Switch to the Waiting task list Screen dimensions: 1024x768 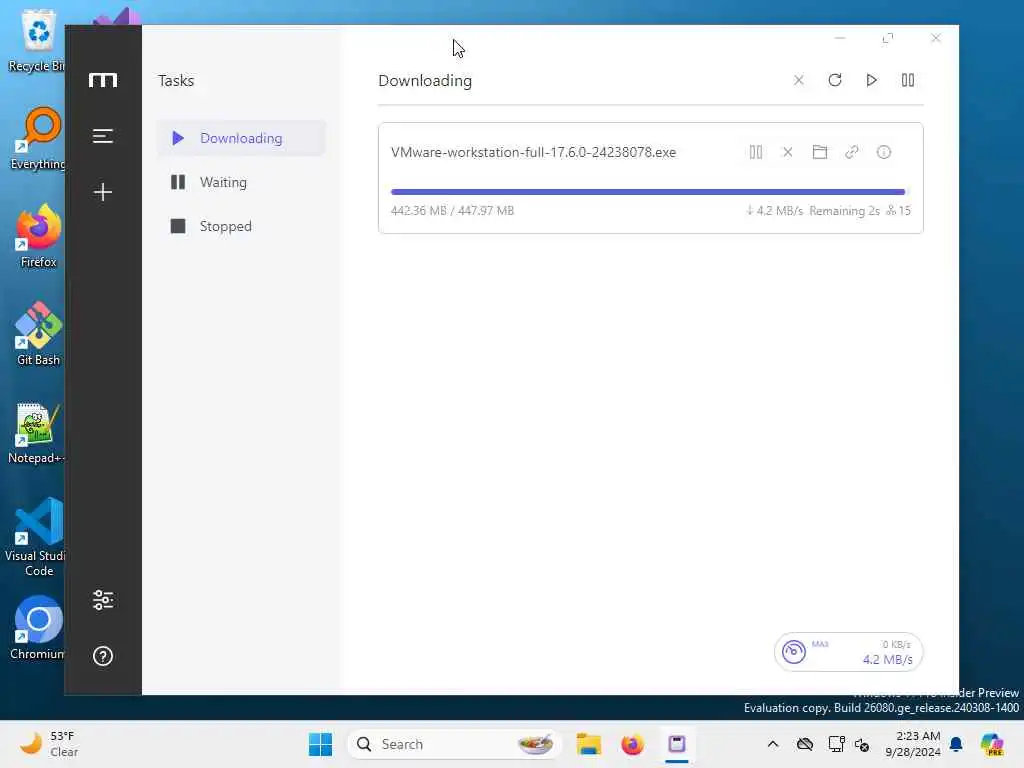click(x=241, y=182)
